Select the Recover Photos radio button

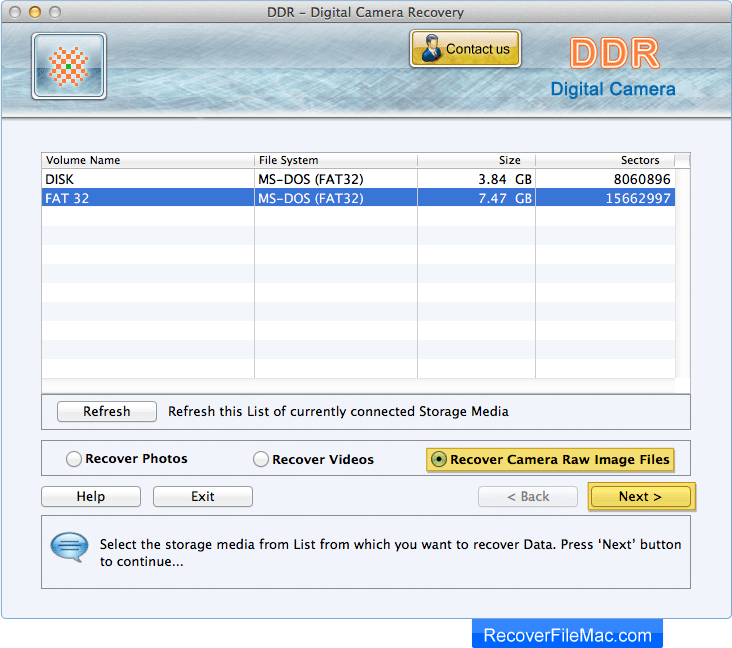[x=74, y=459]
